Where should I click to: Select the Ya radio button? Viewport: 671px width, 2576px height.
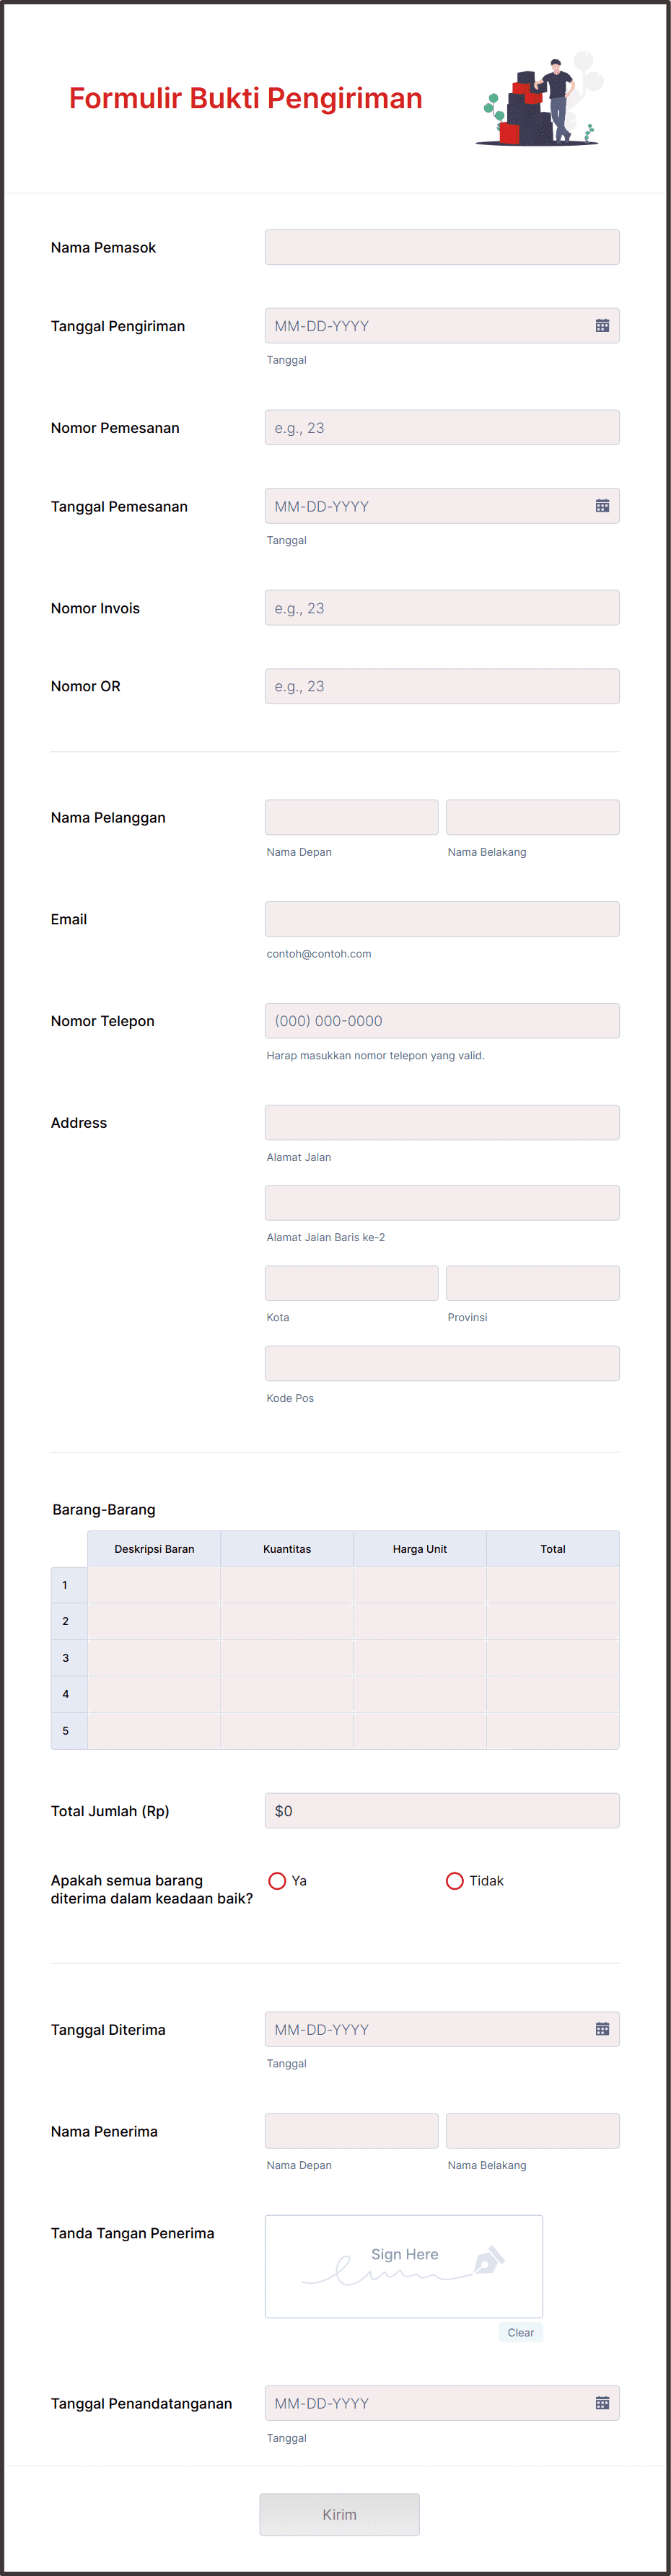277,1881
